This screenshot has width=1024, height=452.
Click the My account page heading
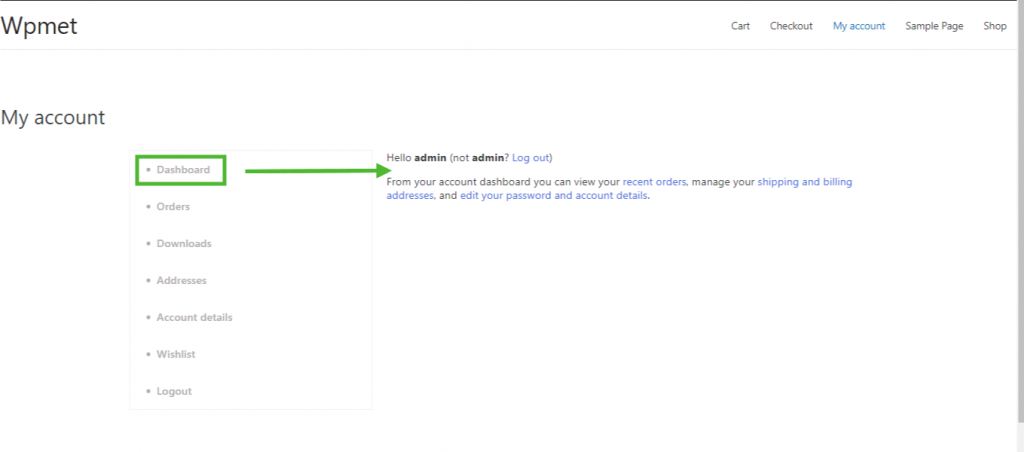pyautogui.click(x=53, y=118)
